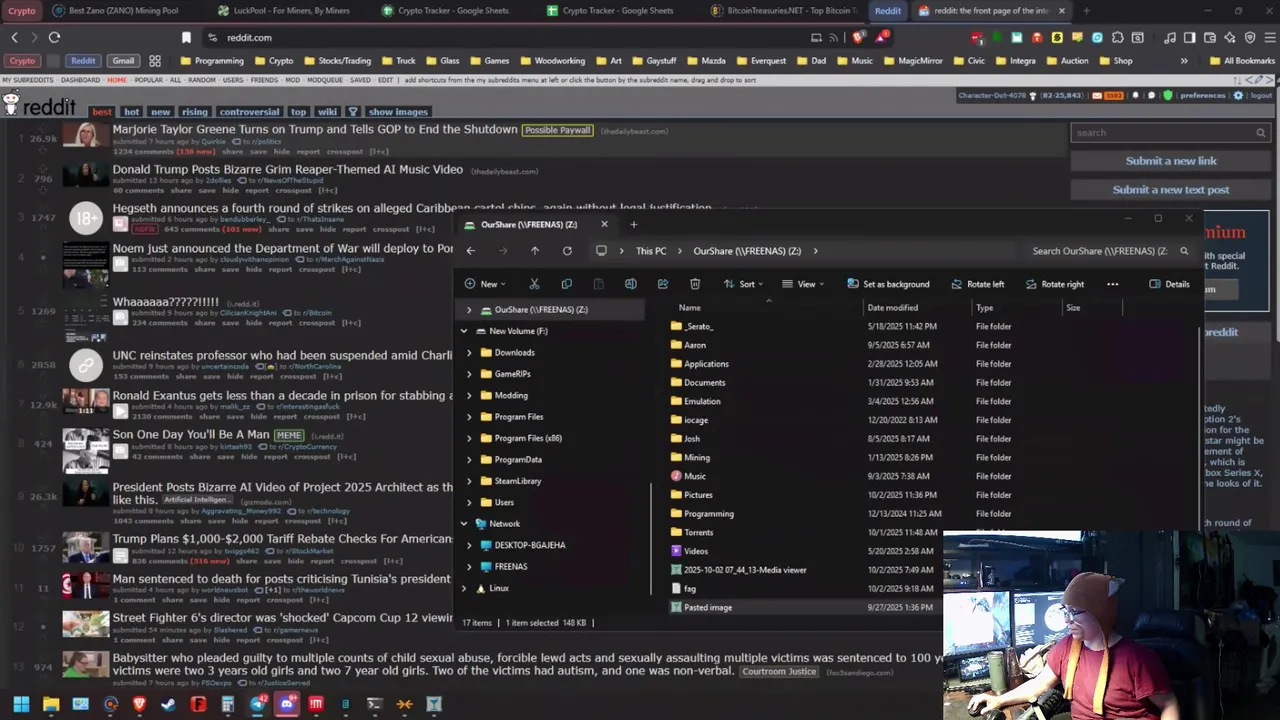
Task: Expand the SteamLibrary tree node
Action: 469,481
